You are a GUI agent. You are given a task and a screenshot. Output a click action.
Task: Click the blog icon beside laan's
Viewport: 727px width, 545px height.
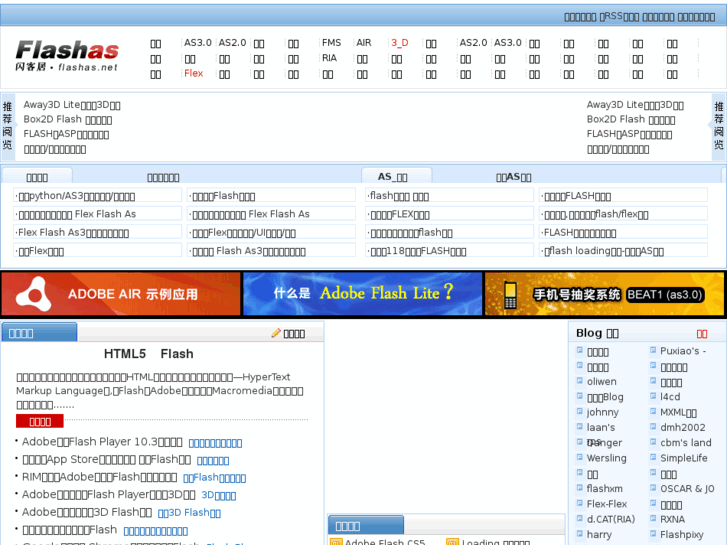580,426
